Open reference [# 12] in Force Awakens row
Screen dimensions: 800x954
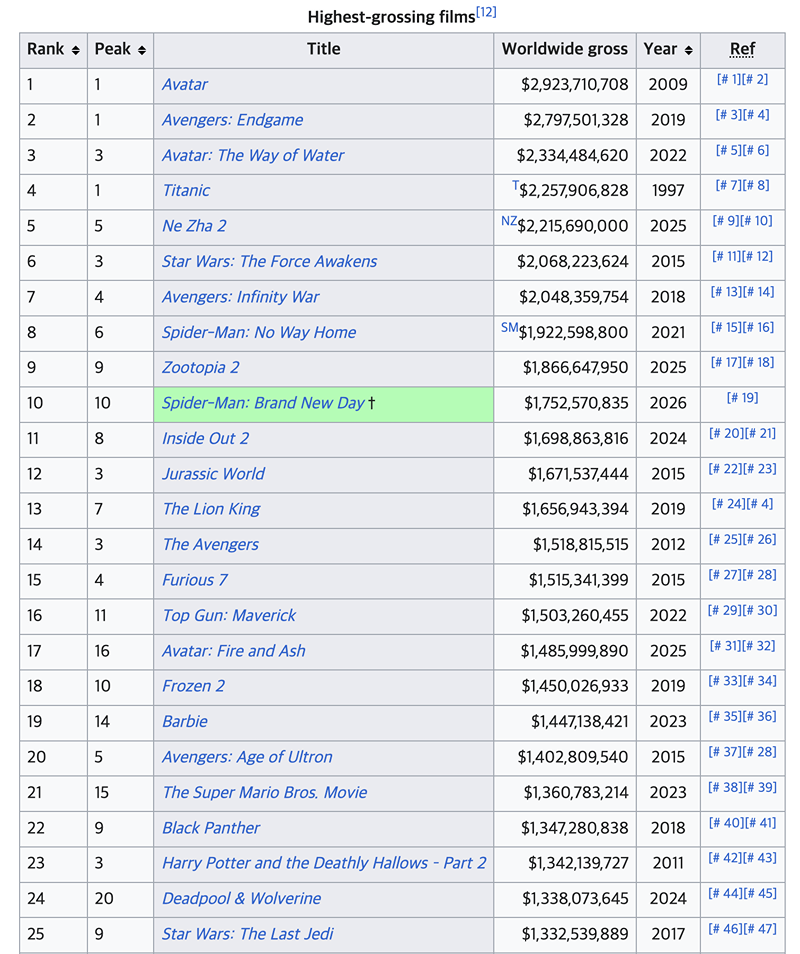[x=757, y=256]
